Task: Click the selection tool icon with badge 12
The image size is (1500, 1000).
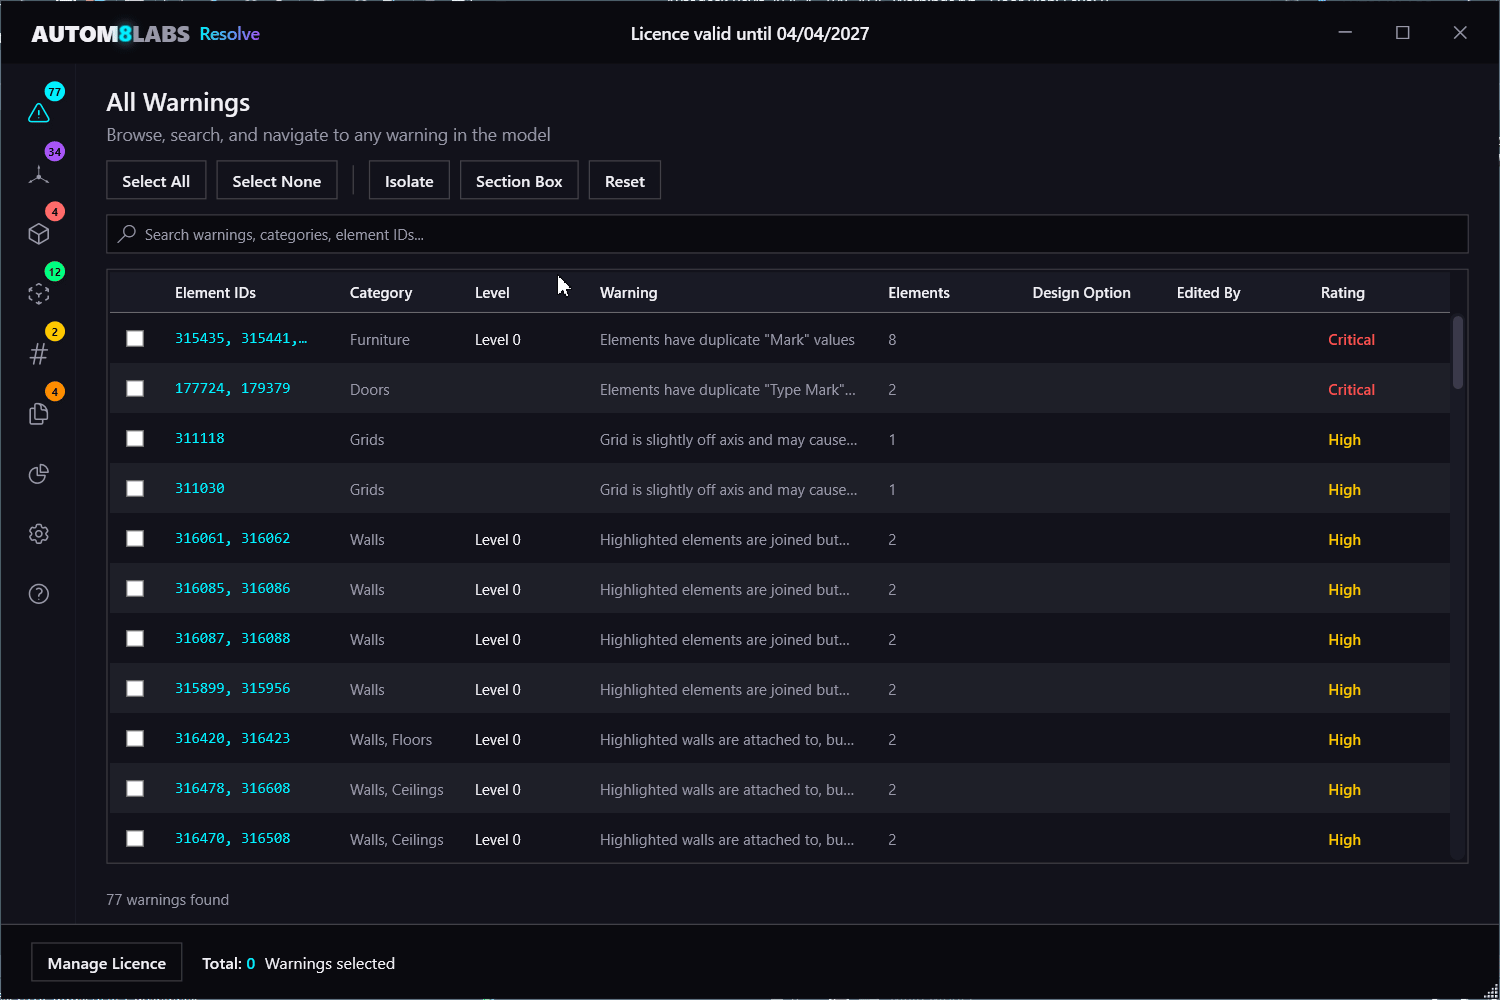Action: (38, 293)
